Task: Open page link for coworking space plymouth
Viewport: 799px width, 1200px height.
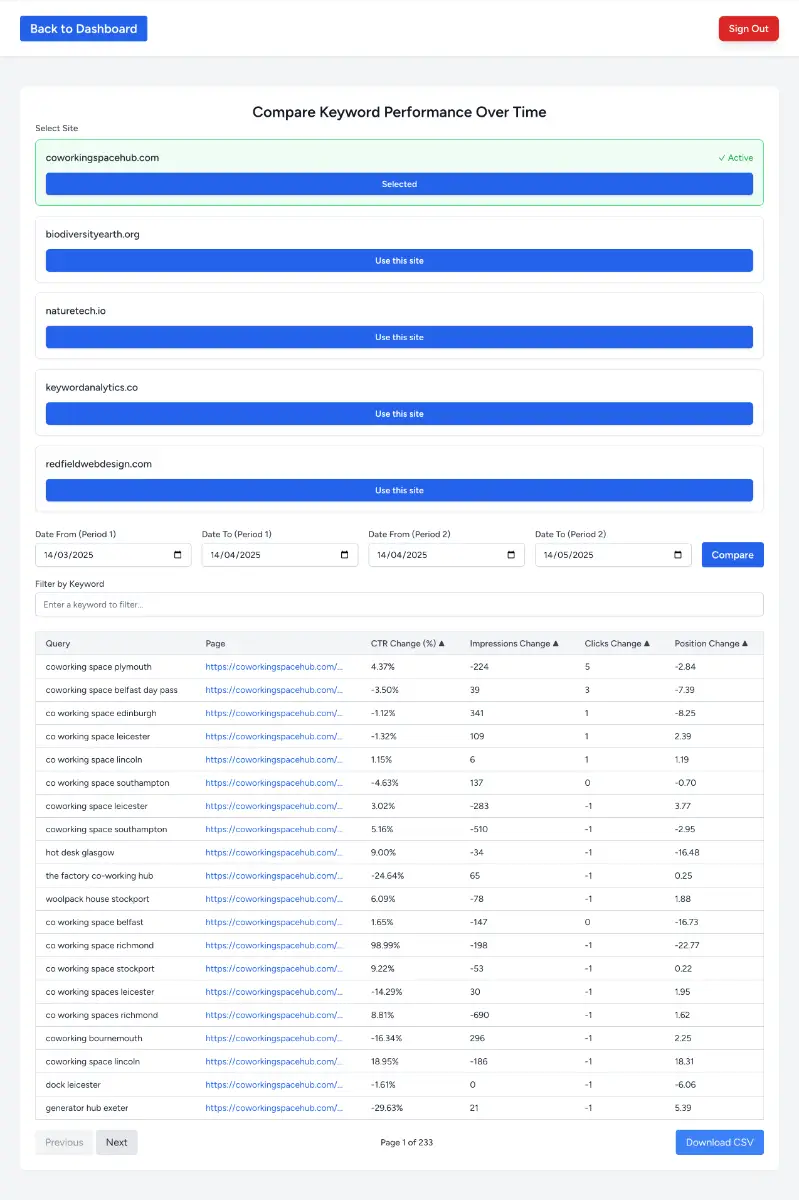Action: pos(274,667)
